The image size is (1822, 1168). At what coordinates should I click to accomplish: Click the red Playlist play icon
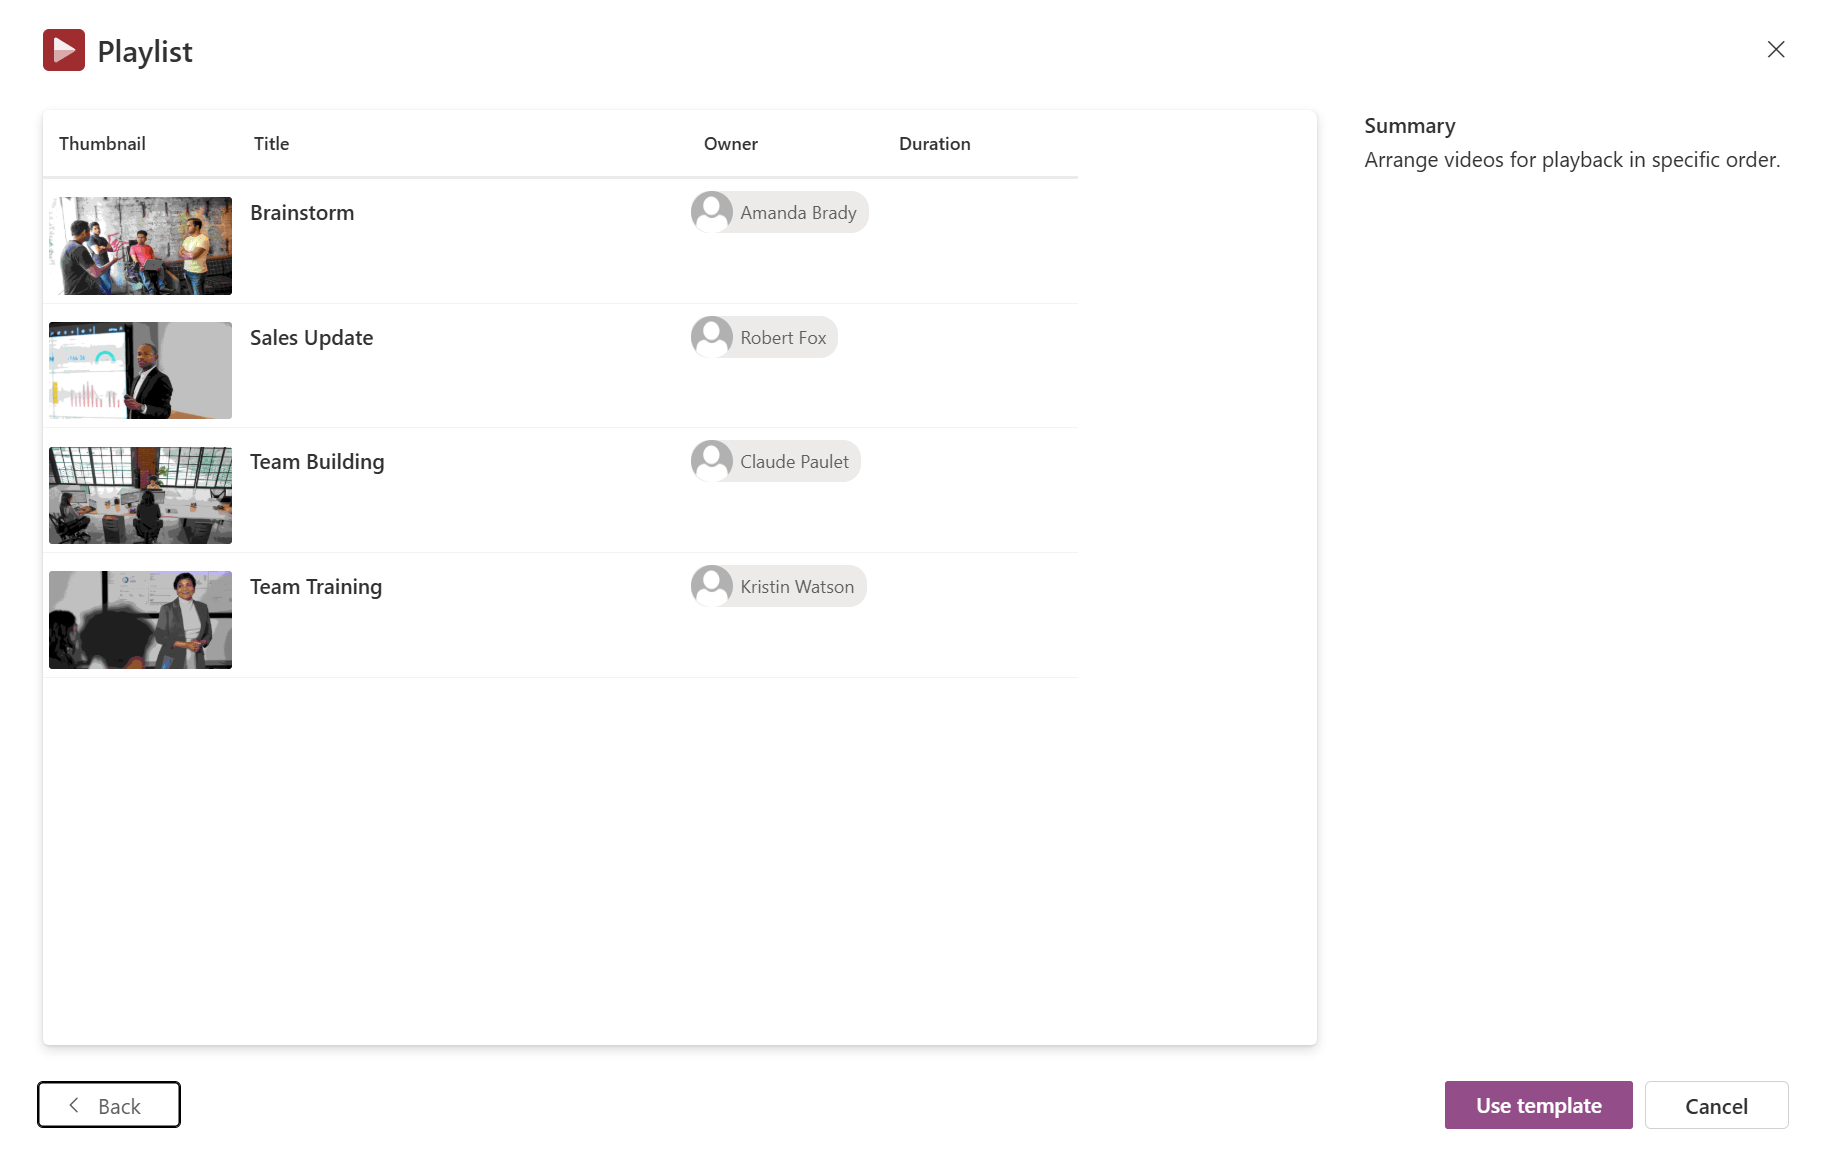62,49
